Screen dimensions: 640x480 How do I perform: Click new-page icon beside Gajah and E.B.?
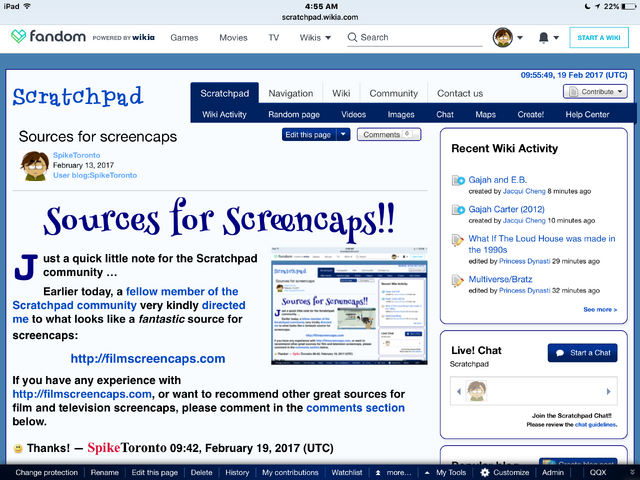(x=458, y=180)
